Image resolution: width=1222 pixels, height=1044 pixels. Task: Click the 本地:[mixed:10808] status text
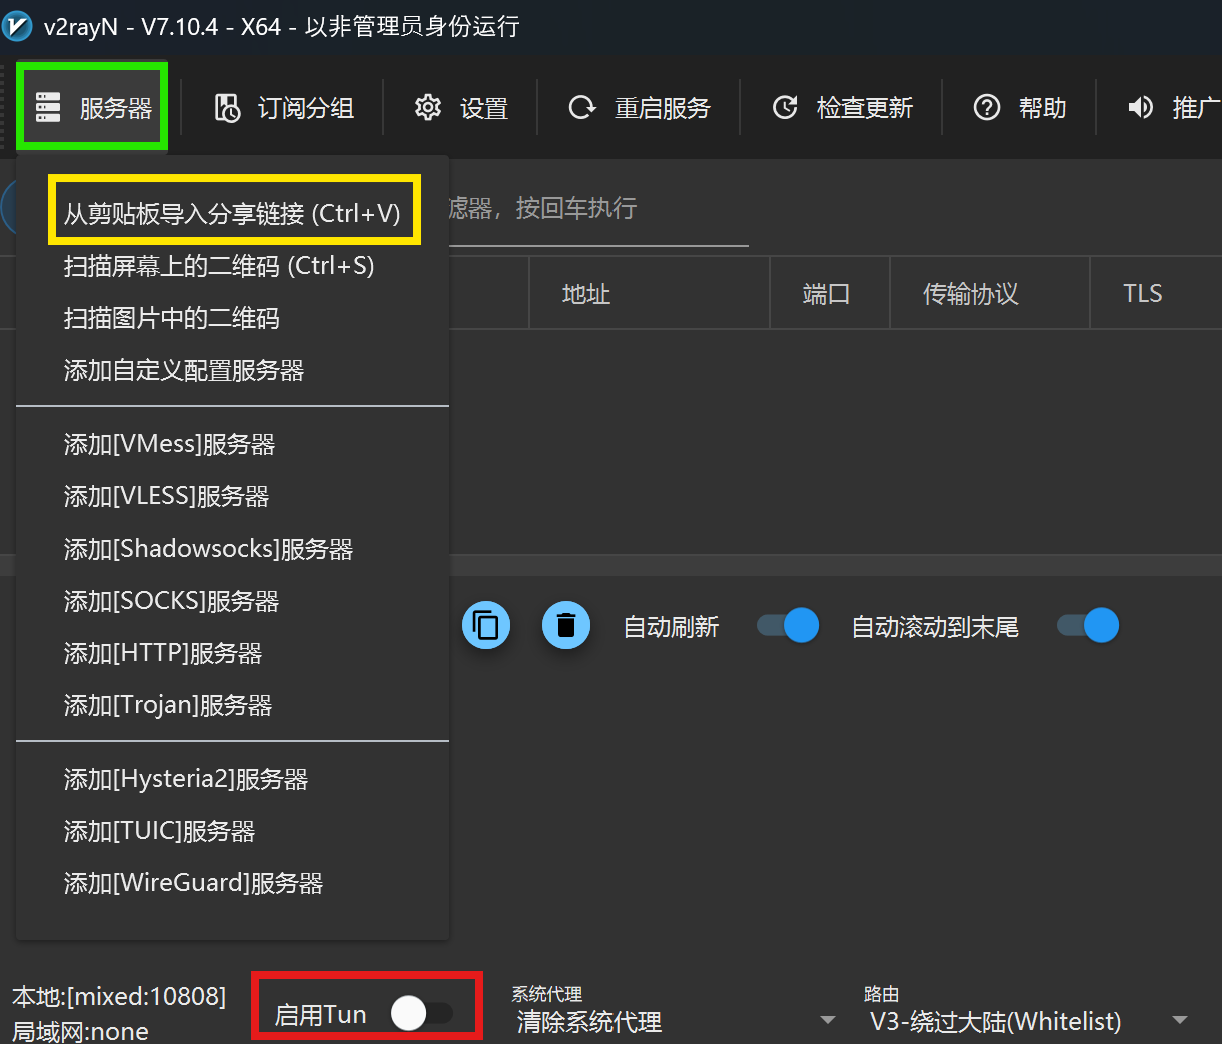tap(119, 997)
